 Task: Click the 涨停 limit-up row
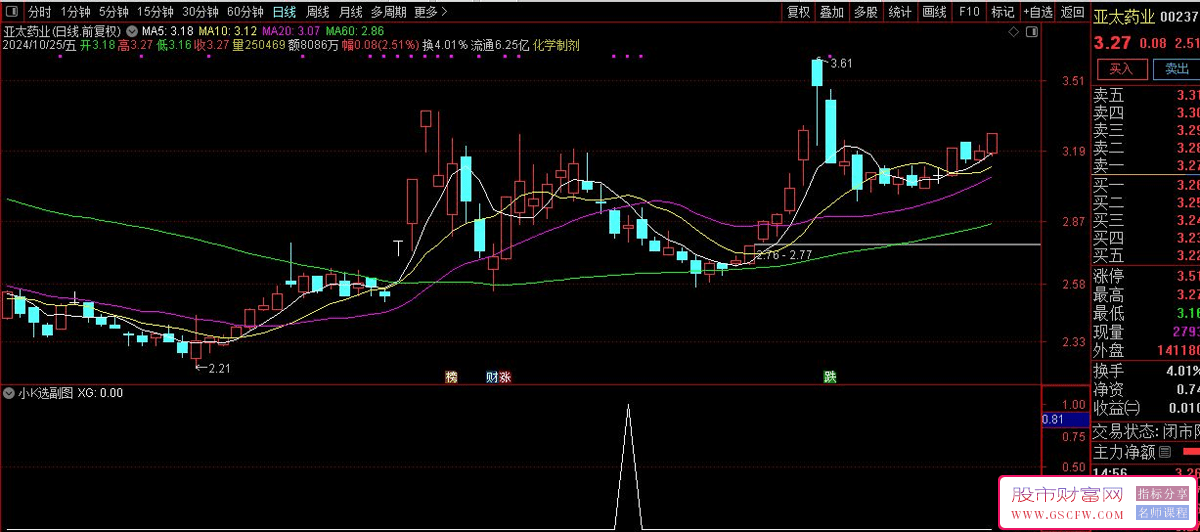click(1146, 277)
